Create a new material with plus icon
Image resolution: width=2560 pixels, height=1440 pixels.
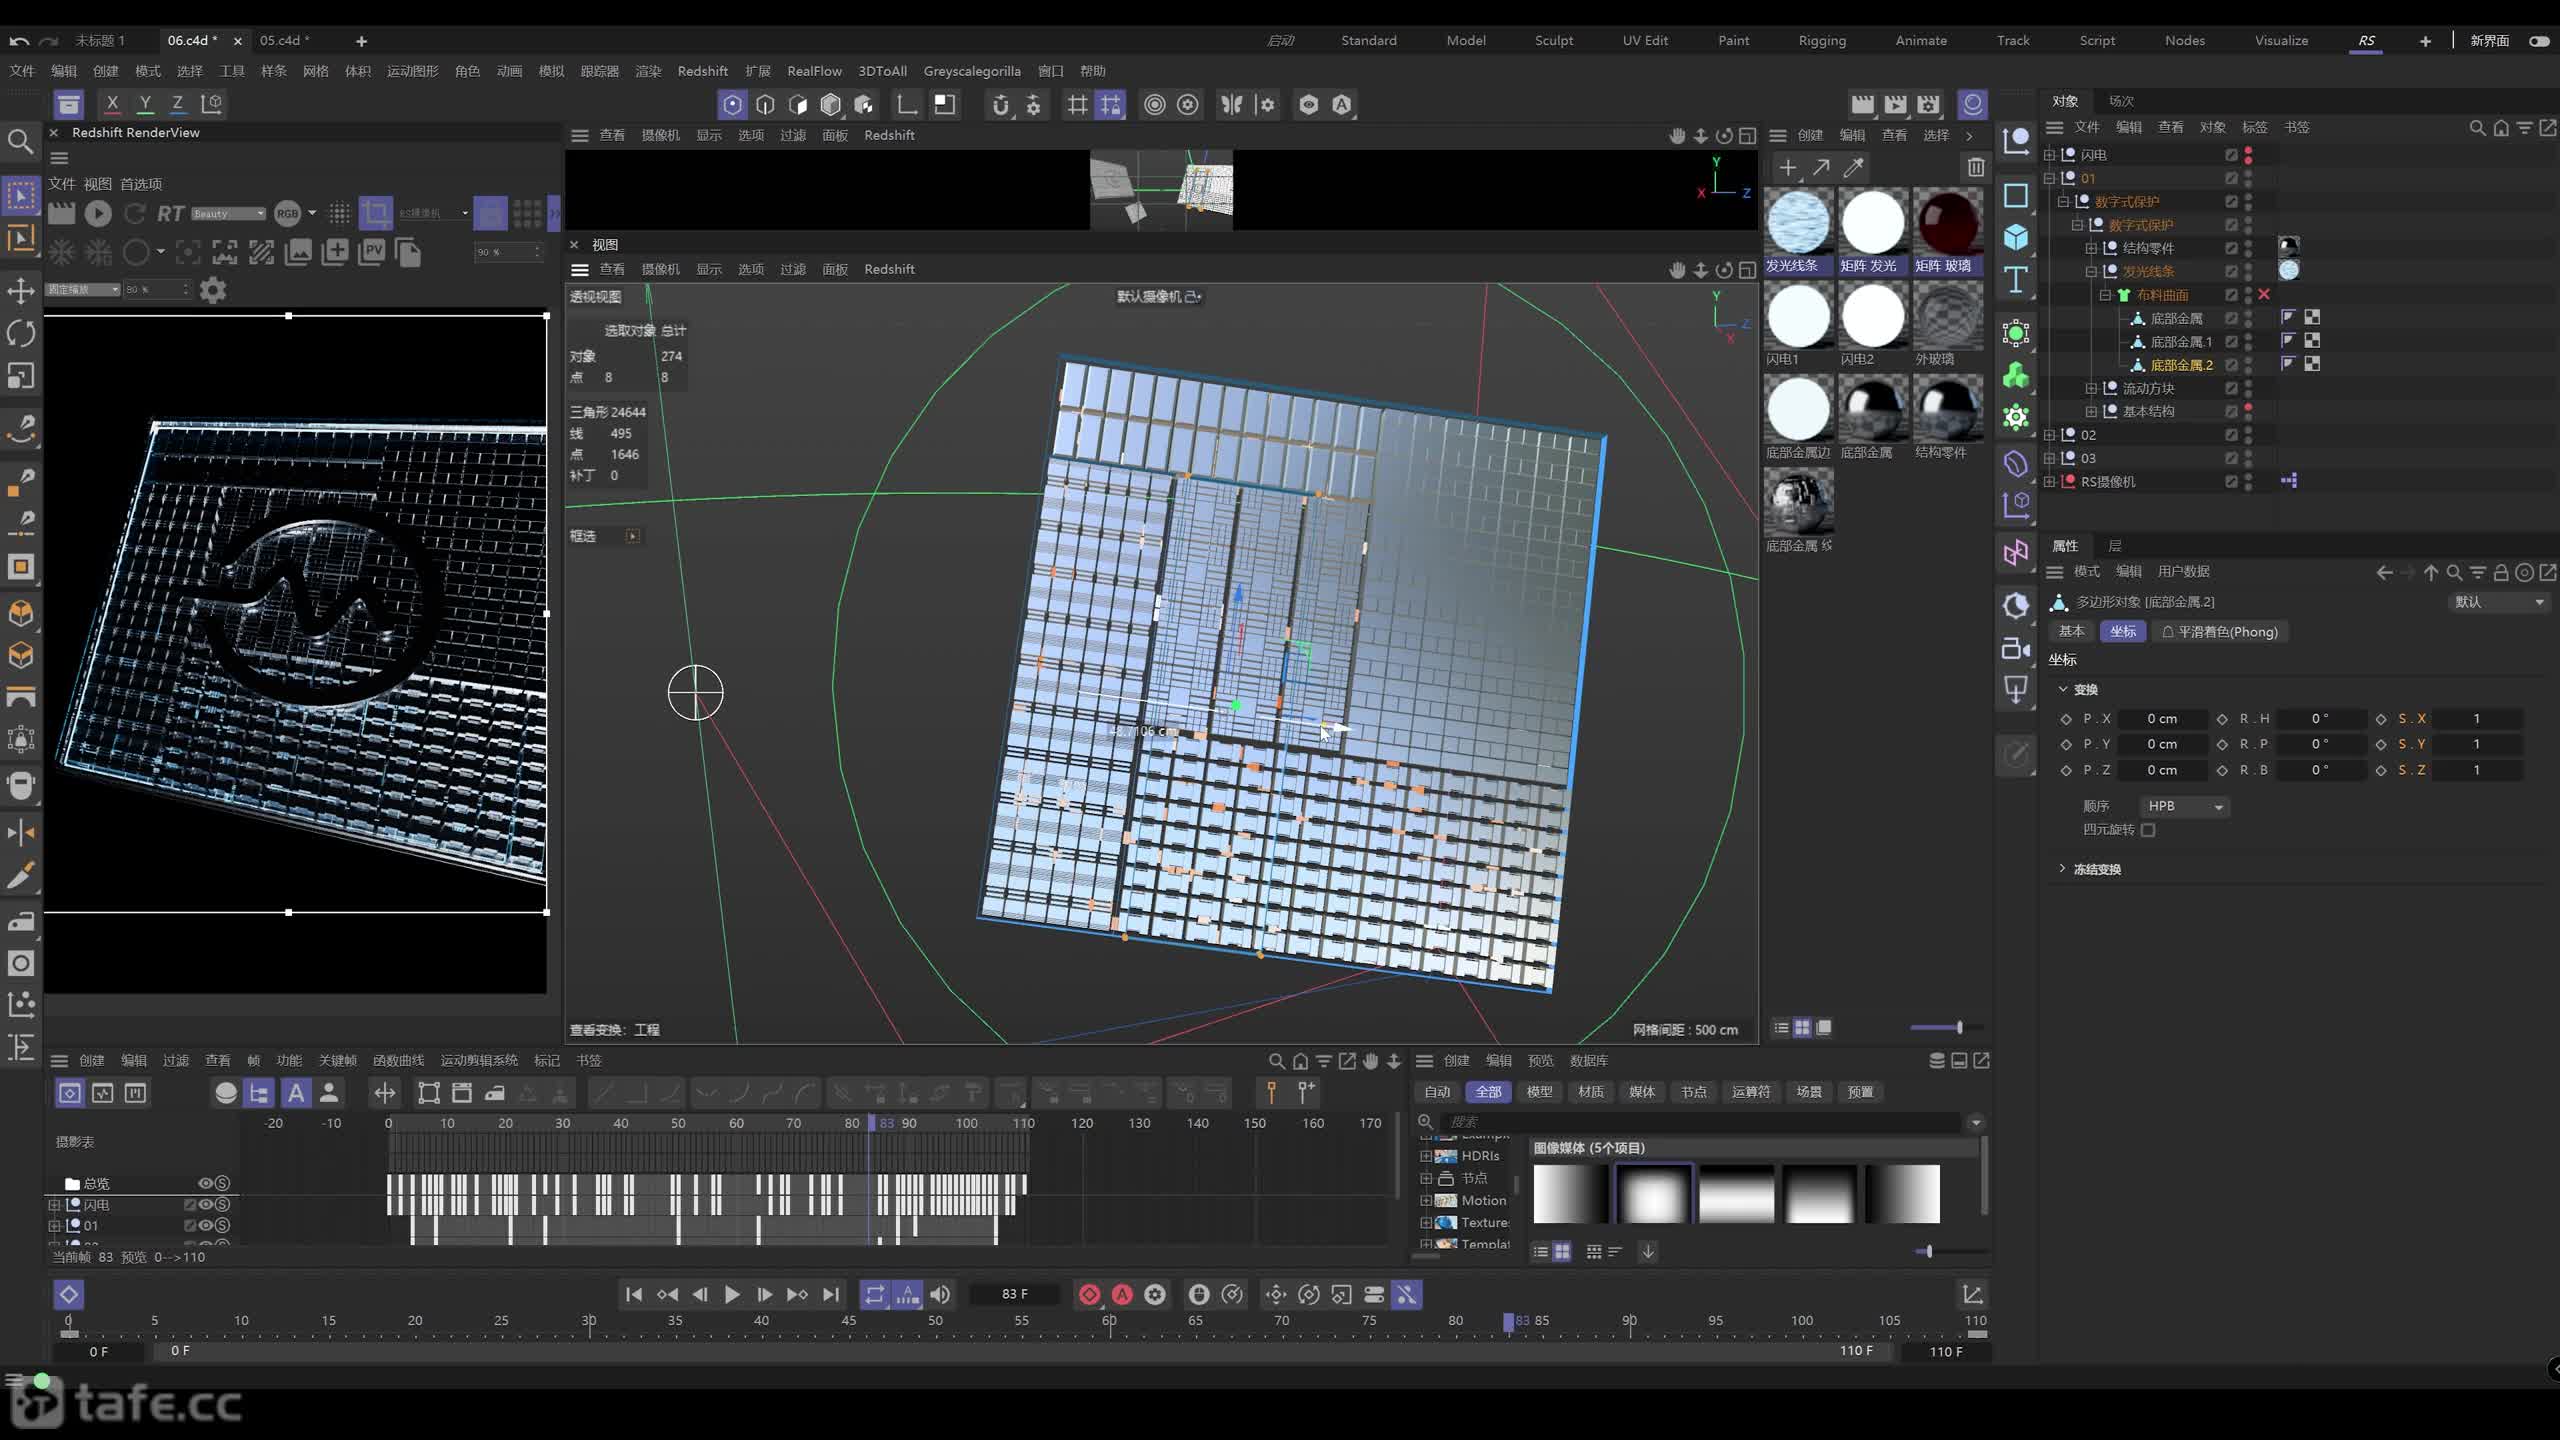(1788, 168)
